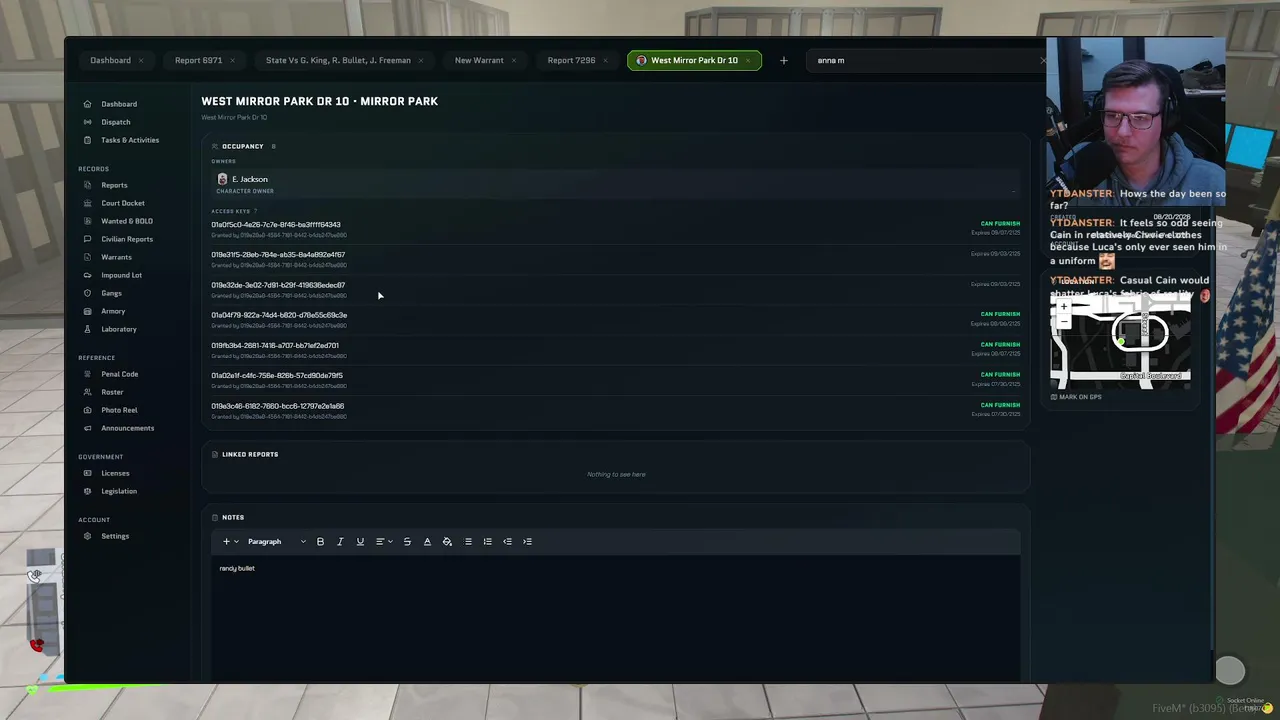Click the Warrants sidebar icon
This screenshot has height=720, width=1280.
(88, 257)
